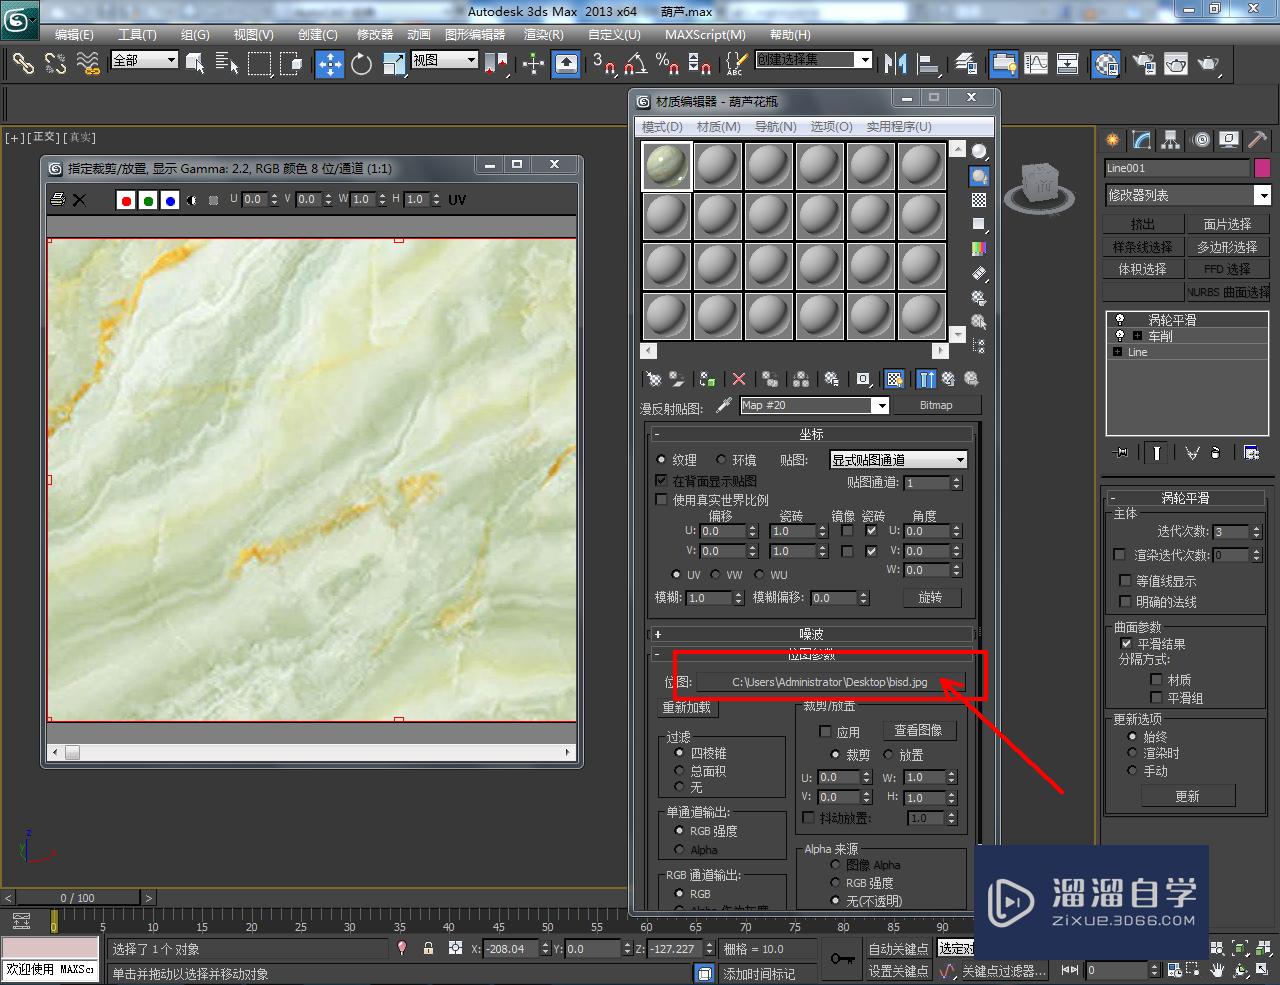Enable red channel in crop window

(126, 200)
